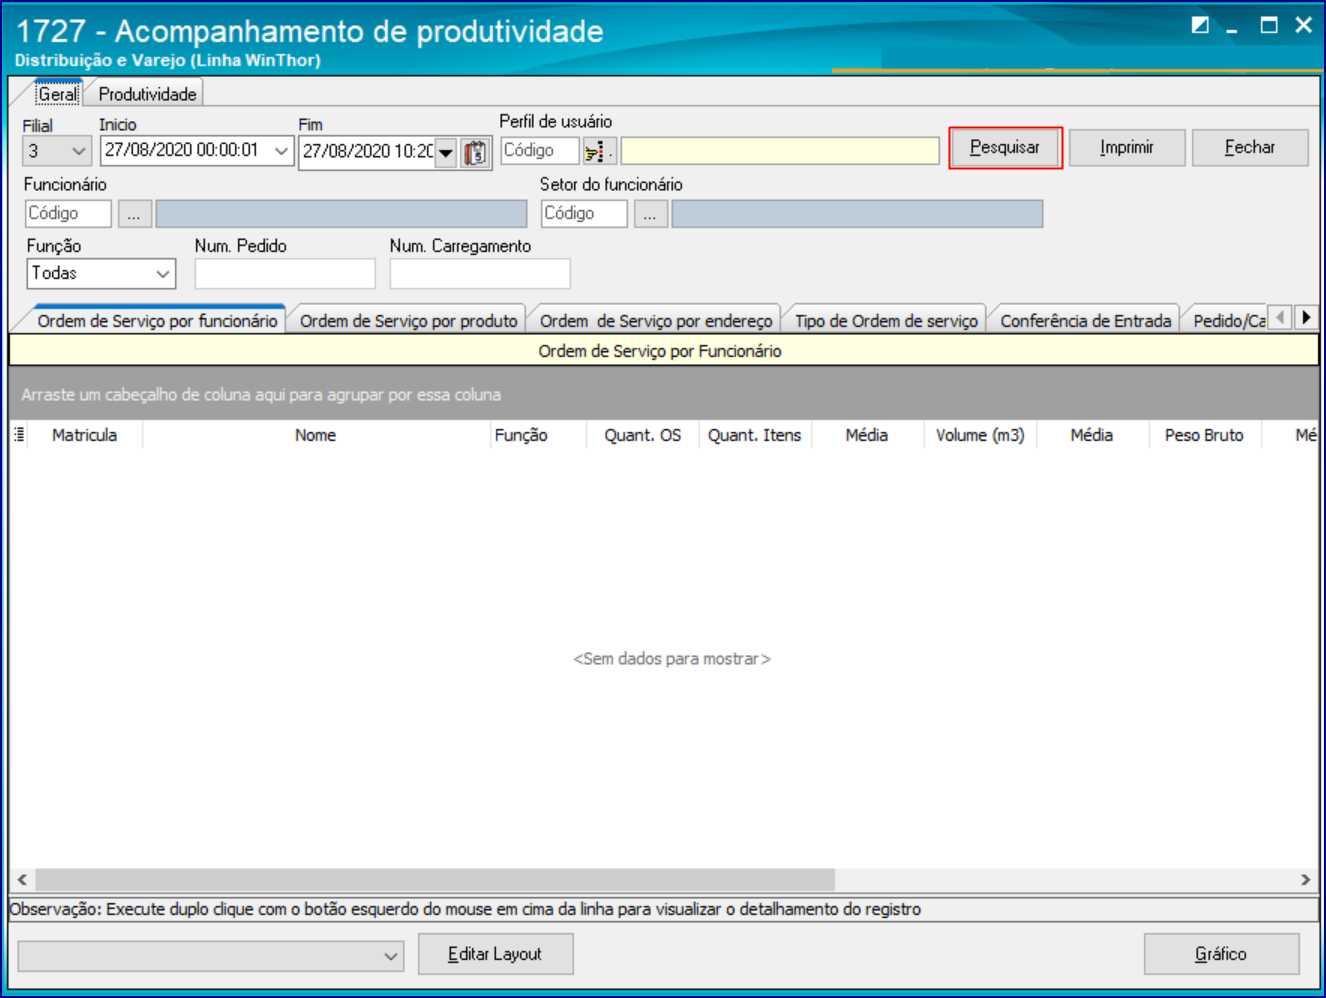1326x998 pixels.
Task: Sort by the Quant. OS column header
Action: (x=643, y=435)
